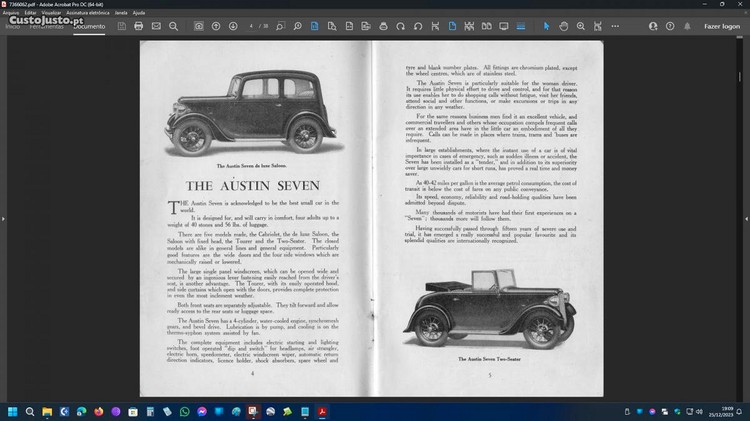
Task: Open the Arquivo menu
Action: click(x=11, y=13)
